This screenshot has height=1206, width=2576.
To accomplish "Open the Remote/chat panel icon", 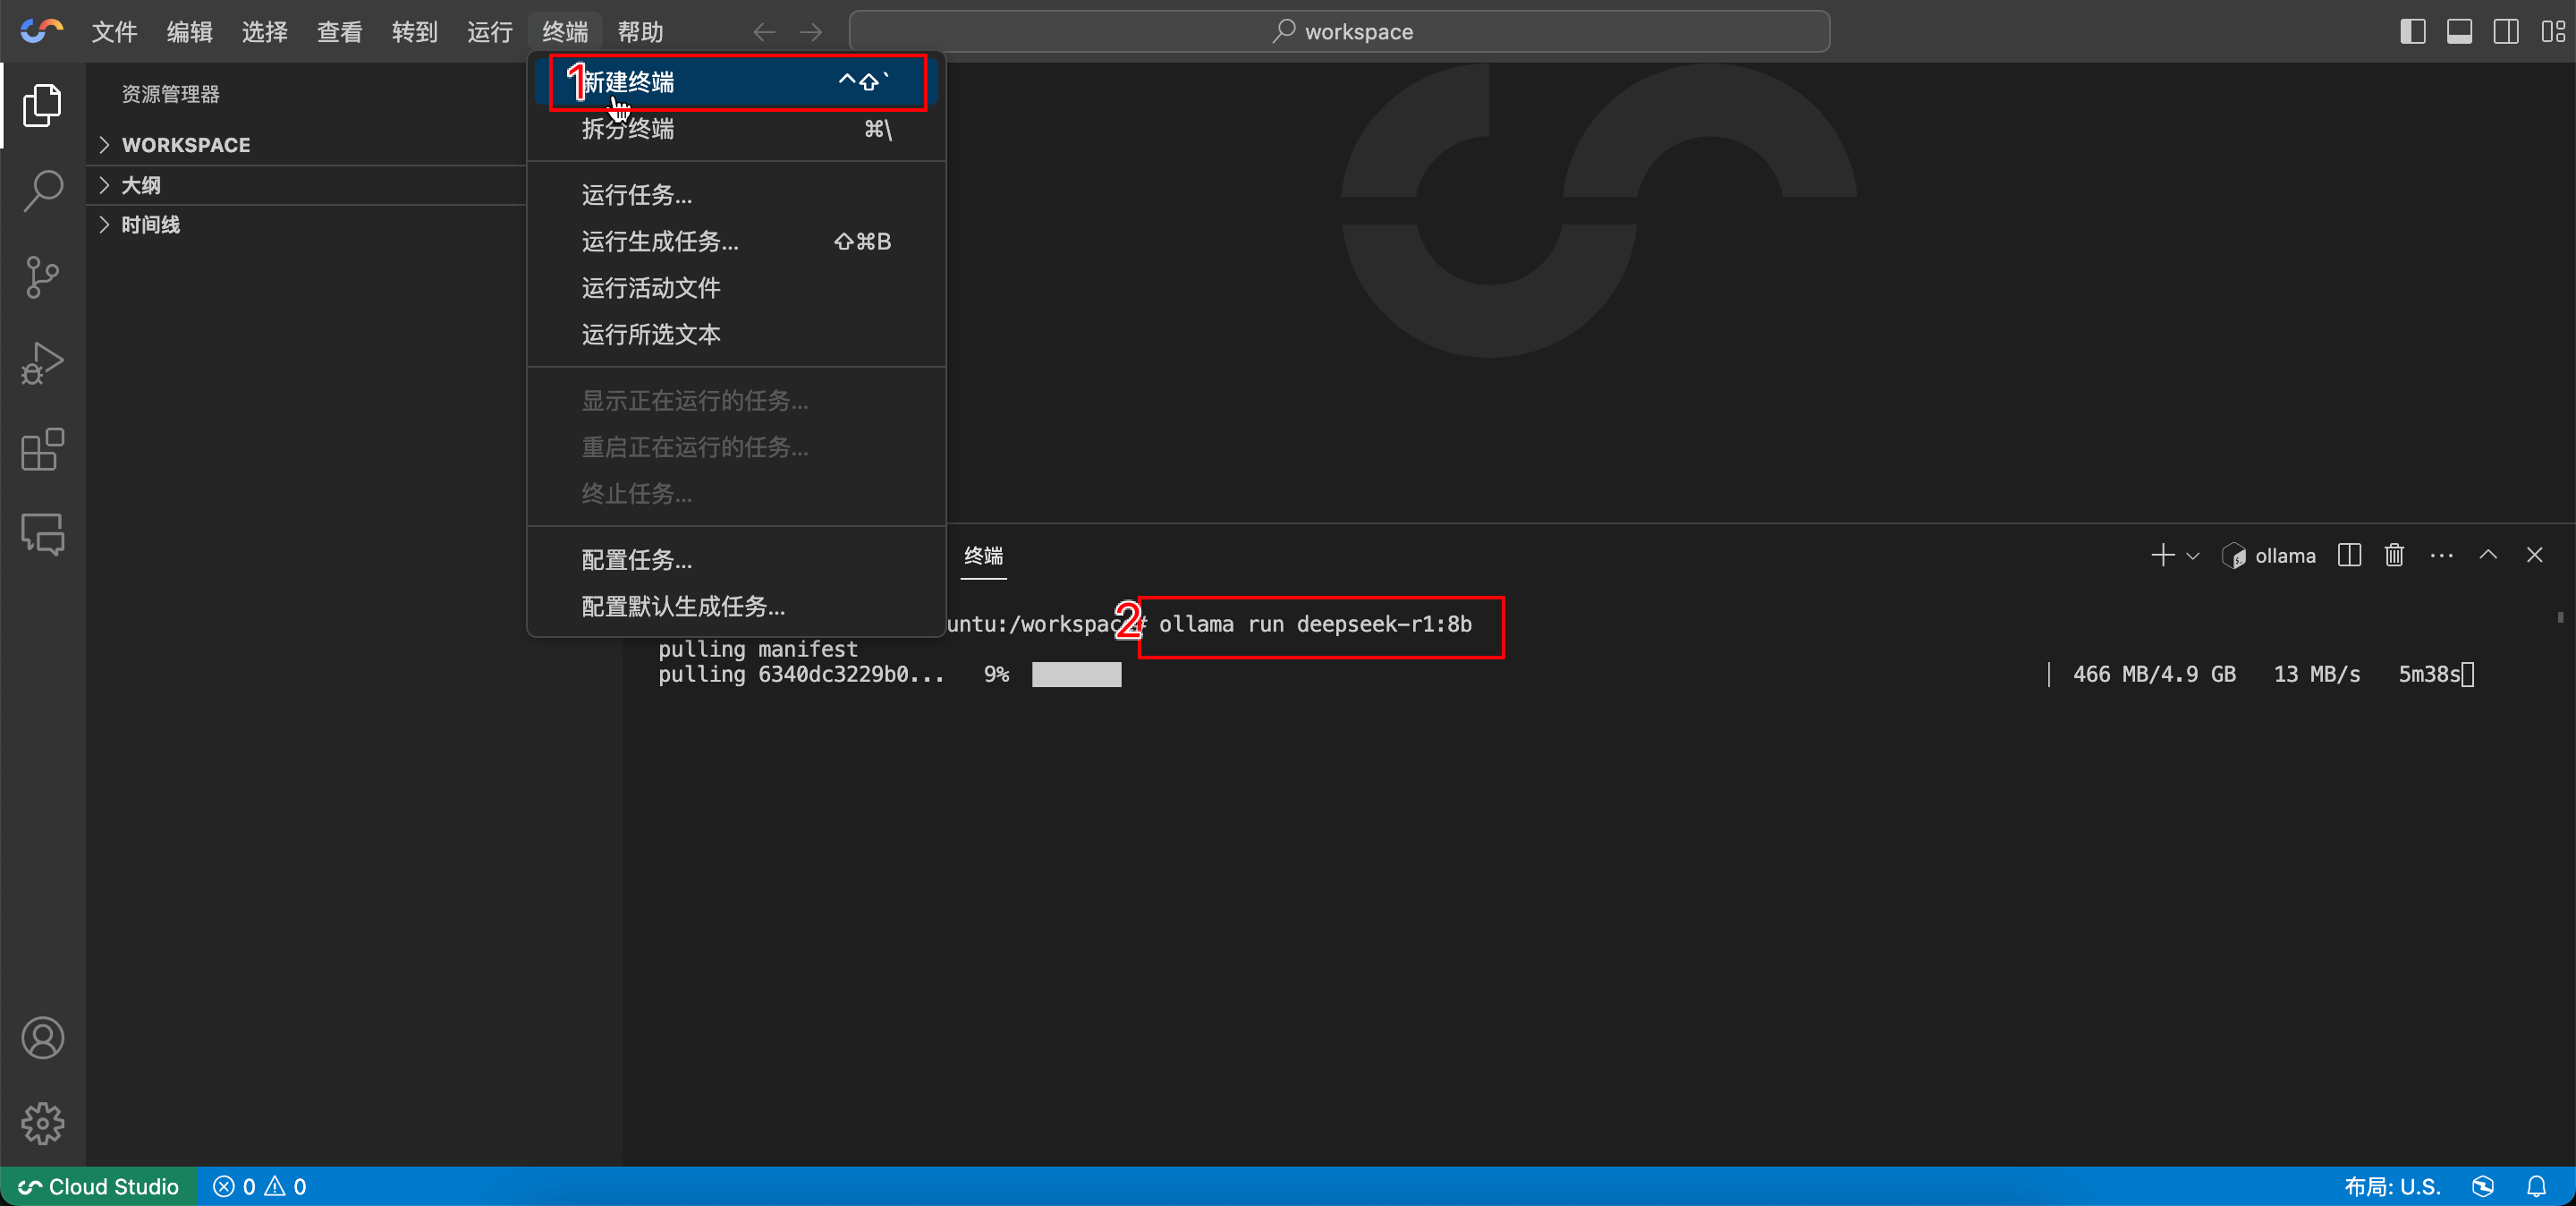I will point(42,534).
